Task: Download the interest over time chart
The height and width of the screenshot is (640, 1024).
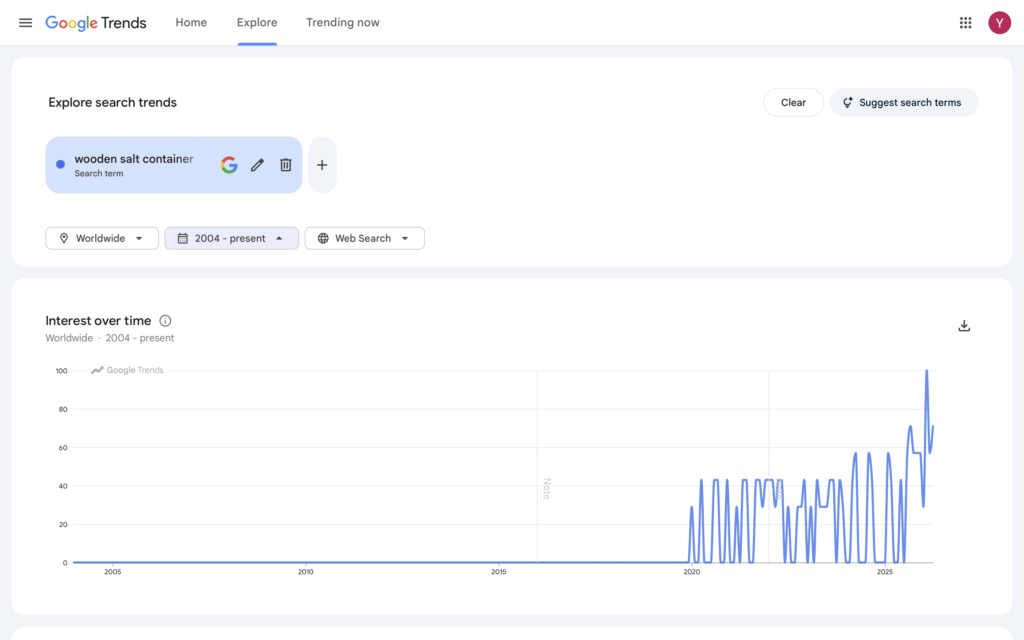Action: [964, 326]
